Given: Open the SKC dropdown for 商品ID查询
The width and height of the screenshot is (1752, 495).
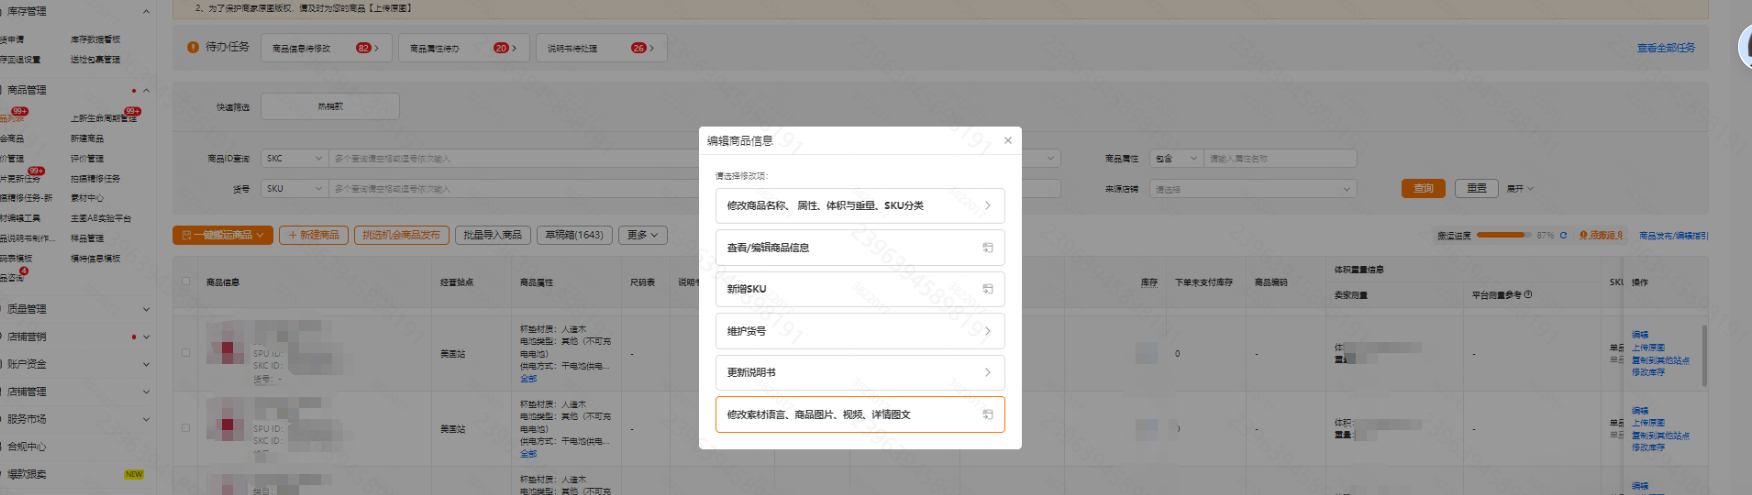Looking at the screenshot, I should (x=295, y=158).
